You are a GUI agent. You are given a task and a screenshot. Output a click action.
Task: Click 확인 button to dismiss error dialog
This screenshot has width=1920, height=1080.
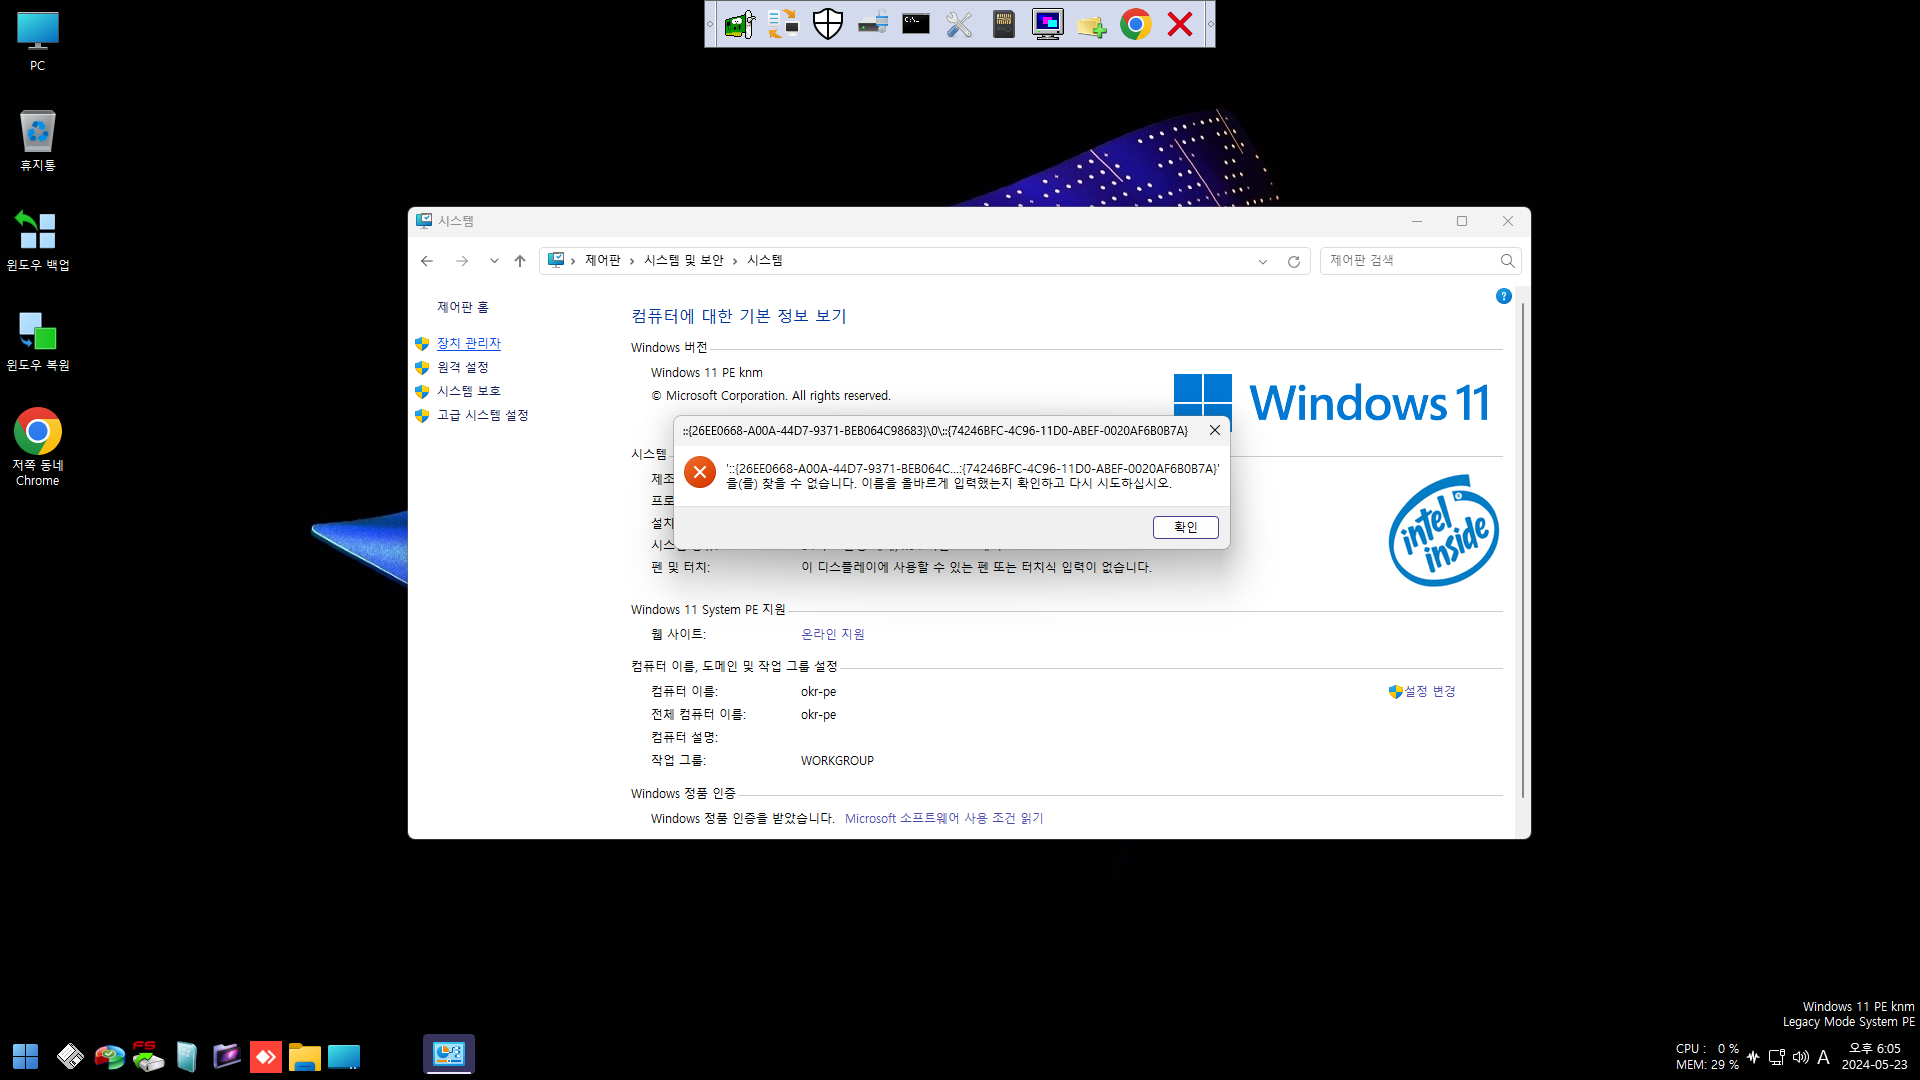coord(1184,526)
